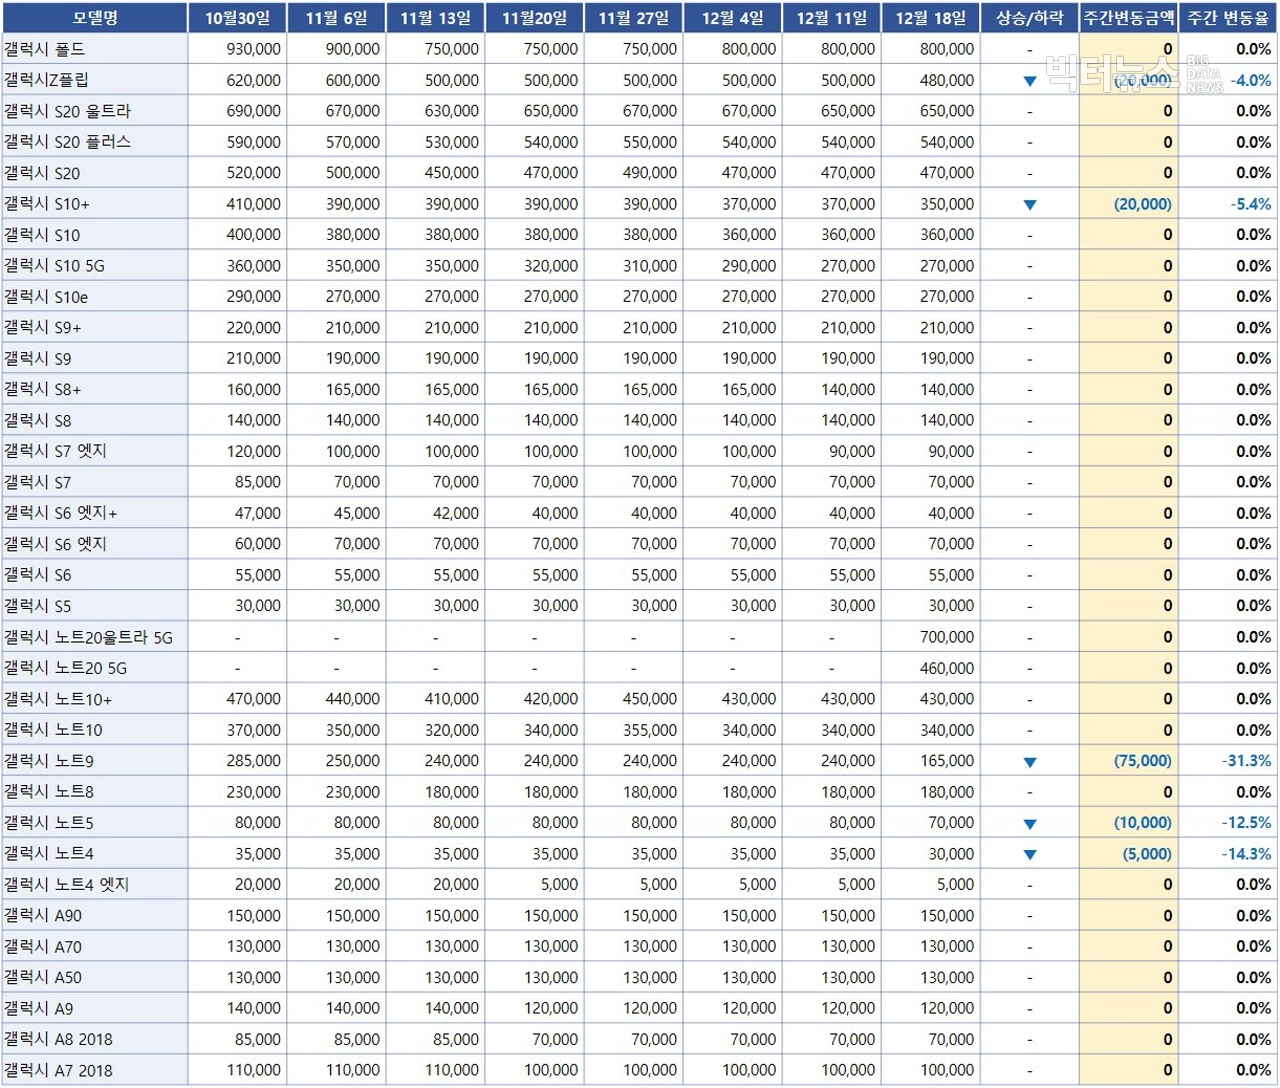Select the 12월 4일 column header
This screenshot has width=1280, height=1088.
click(732, 18)
